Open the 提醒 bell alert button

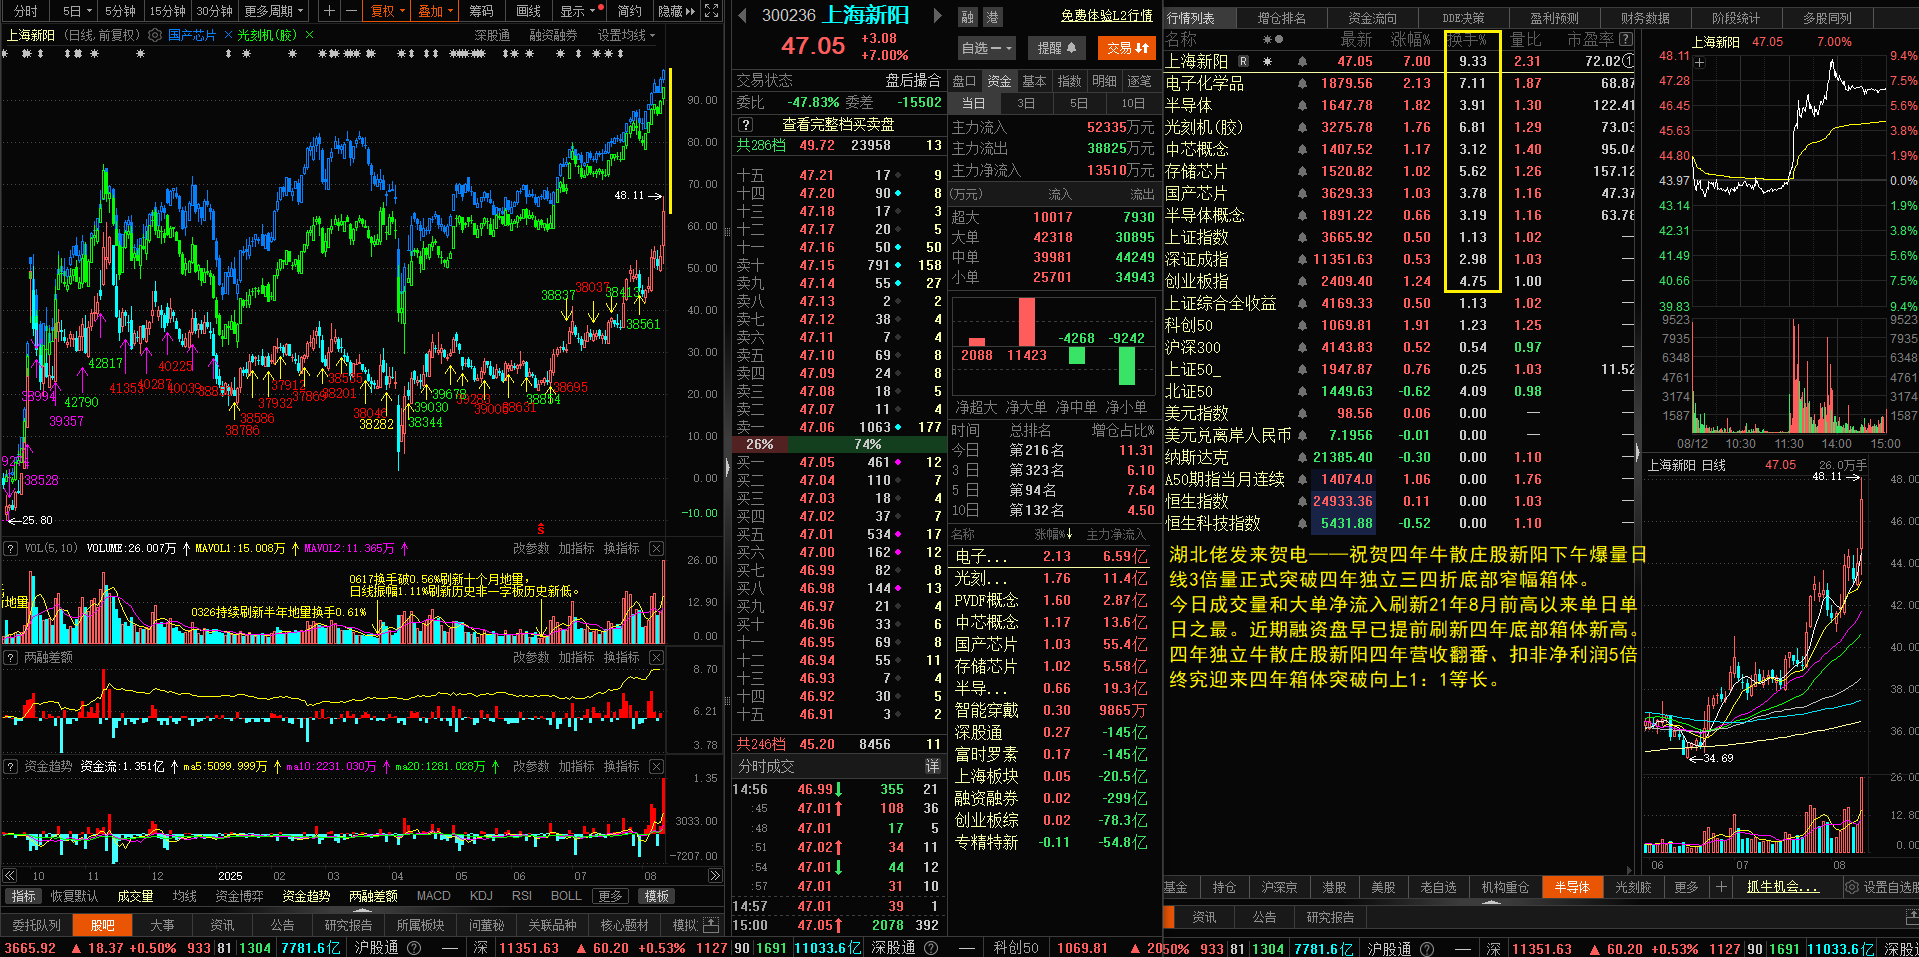pyautogui.click(x=1057, y=48)
